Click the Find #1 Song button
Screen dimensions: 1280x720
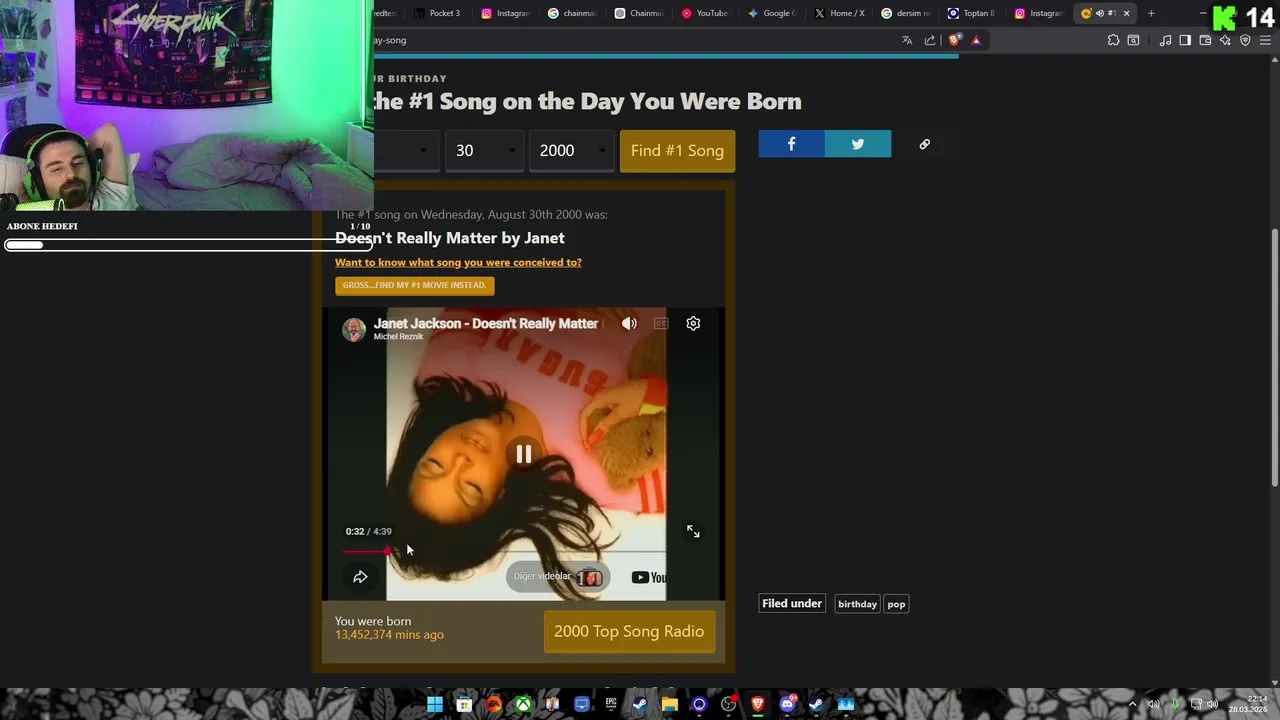(x=677, y=151)
